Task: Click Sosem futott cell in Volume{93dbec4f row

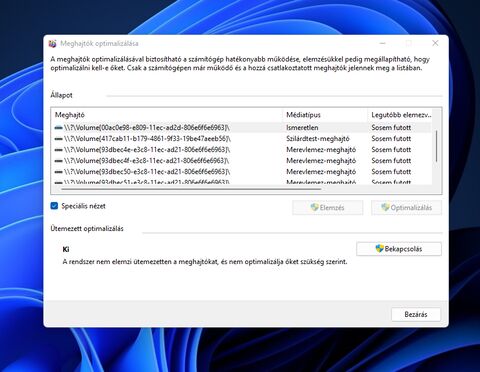Action: tap(391, 161)
